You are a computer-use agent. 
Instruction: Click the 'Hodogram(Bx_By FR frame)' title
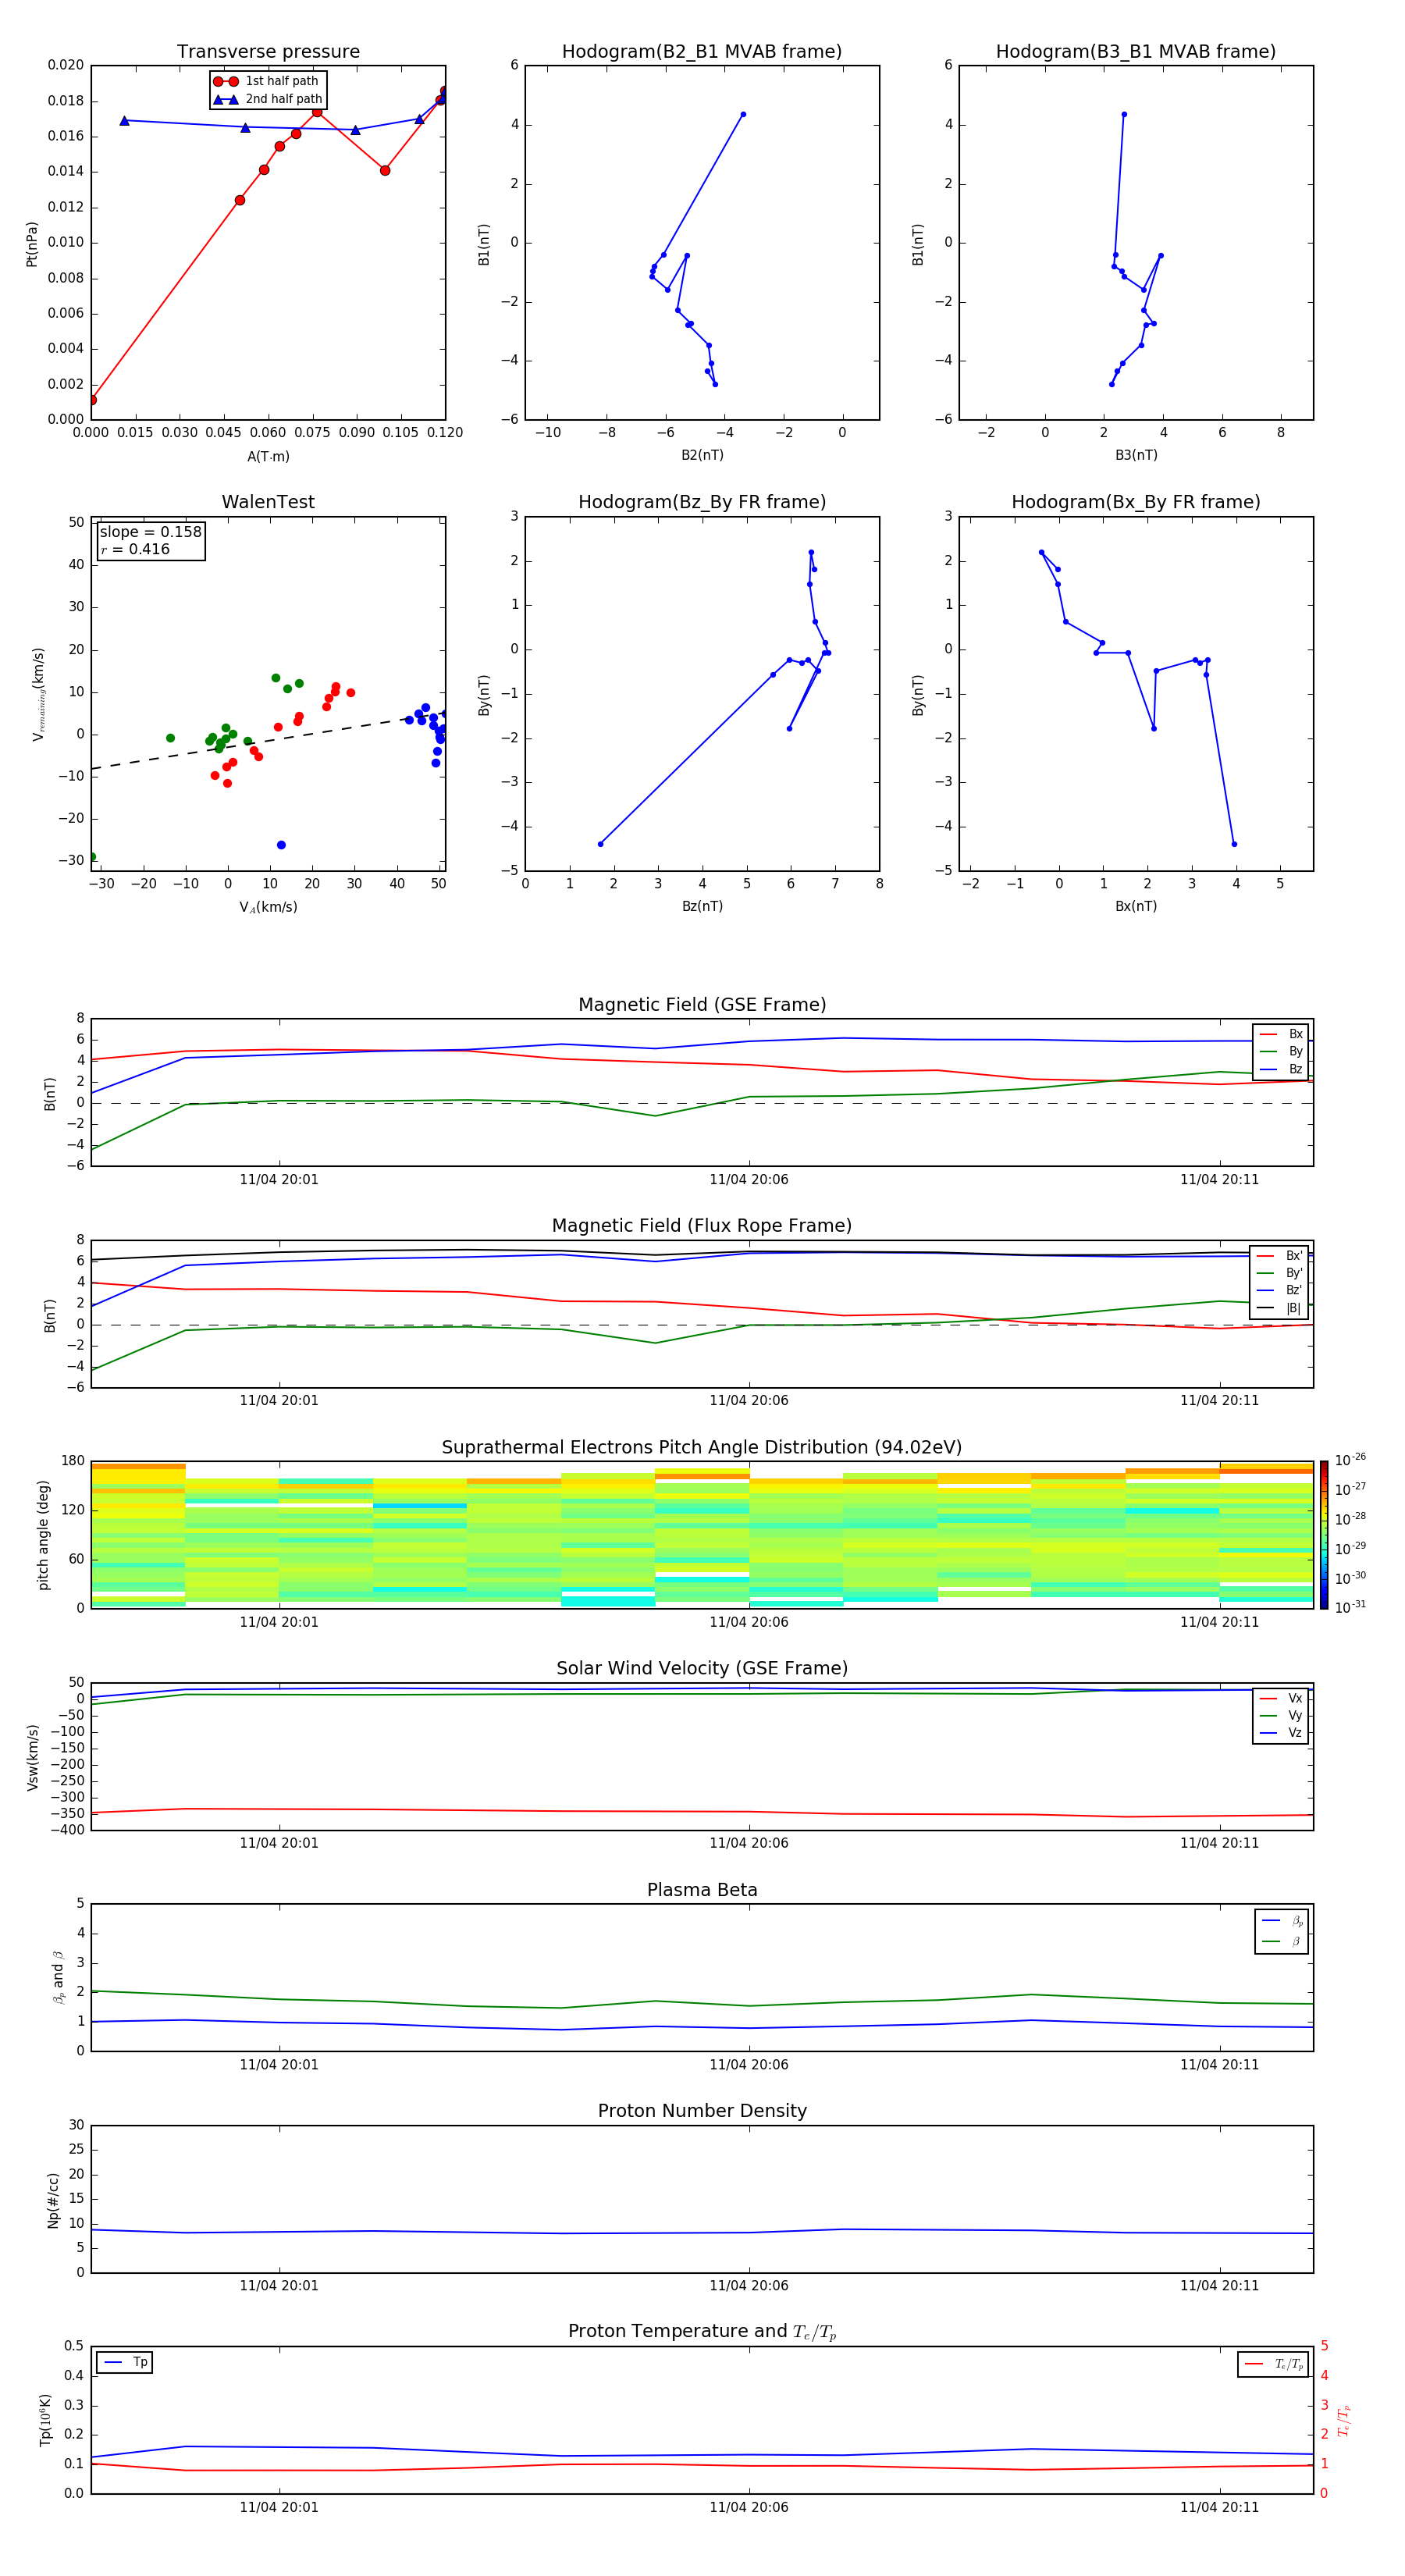1136,502
